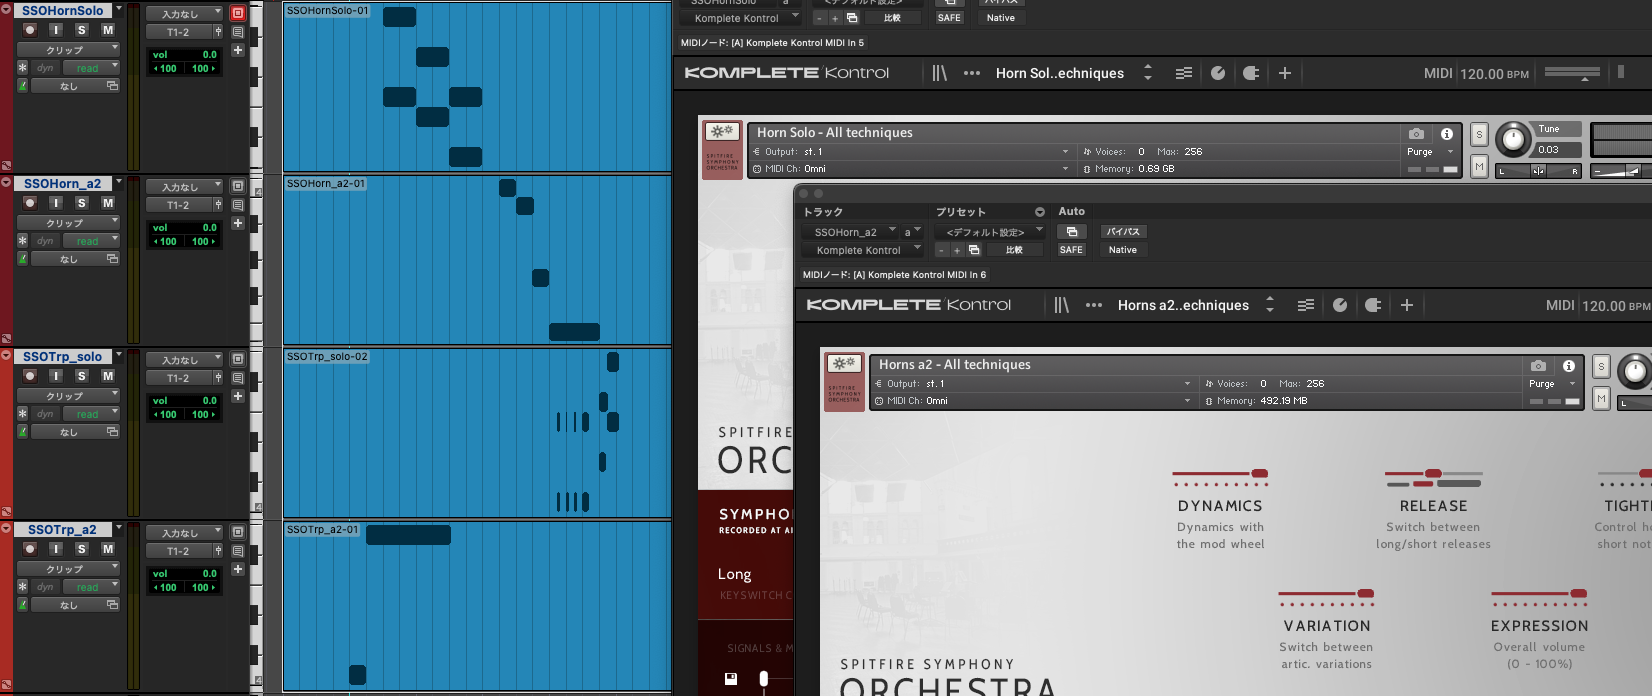The width and height of the screenshot is (1652, 696).
Task: Click save disk icon in Horn Solo instrument panel
Action: tap(731, 678)
